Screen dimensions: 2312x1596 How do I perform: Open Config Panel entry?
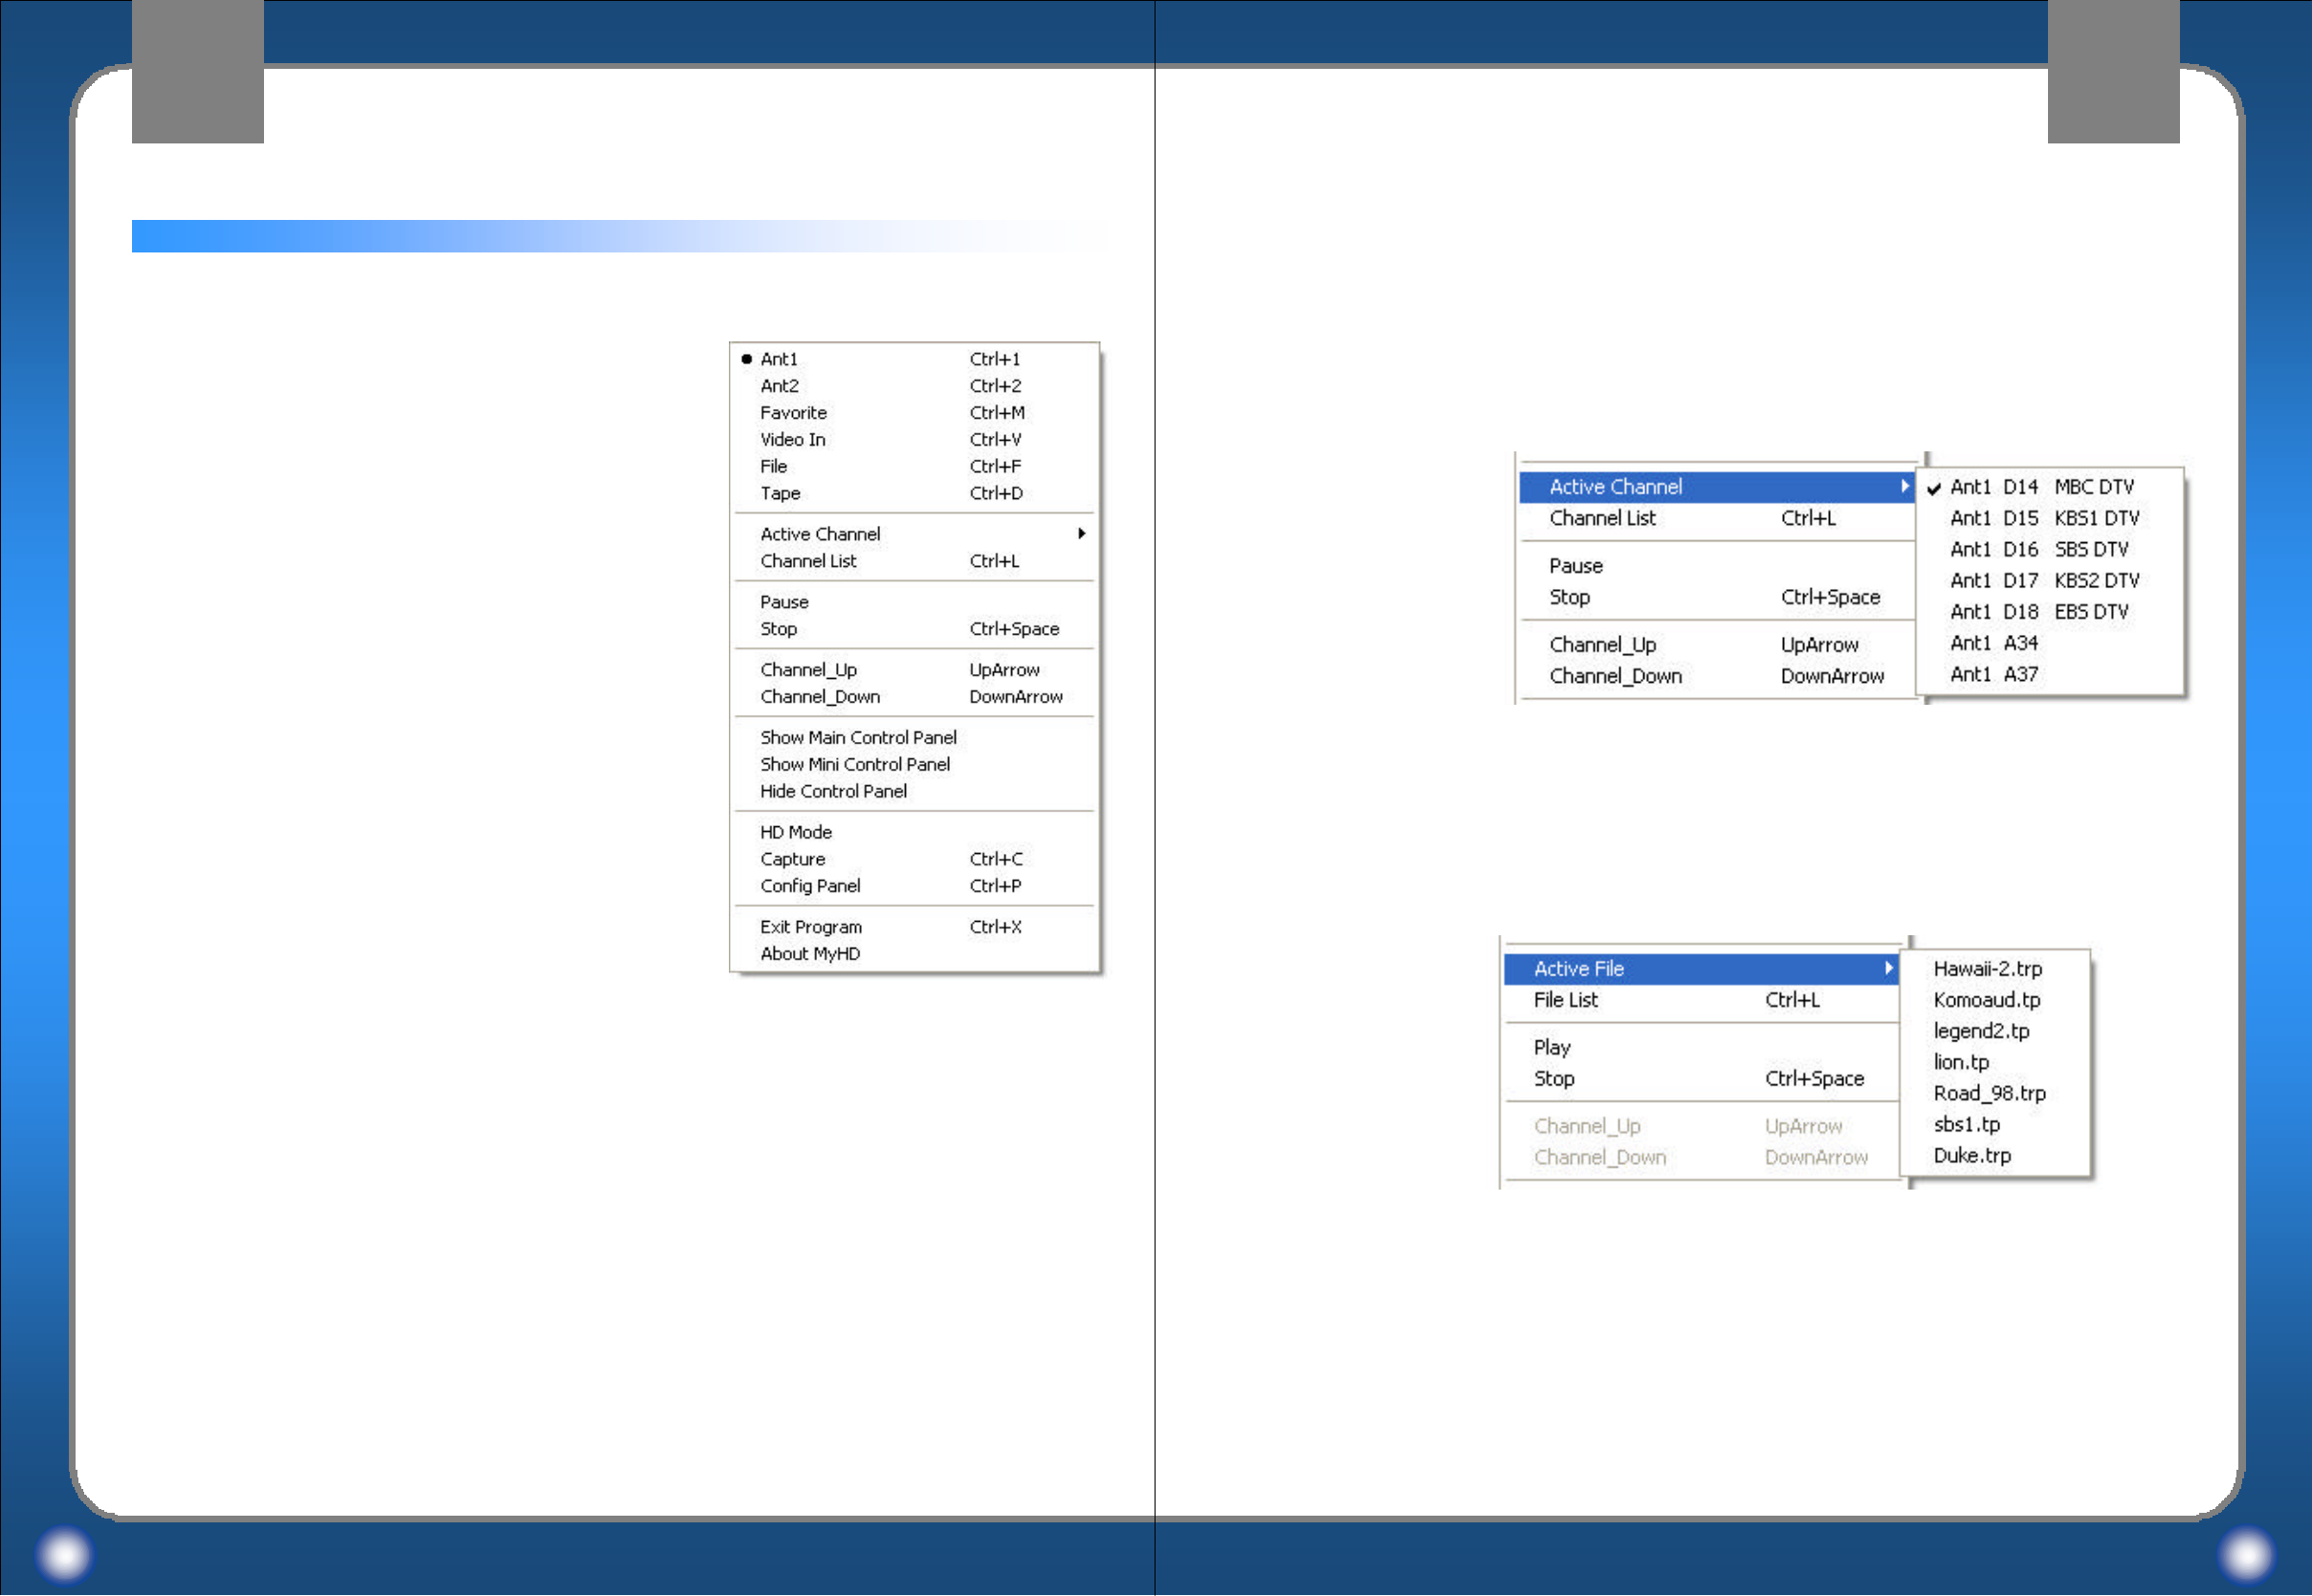coord(810,887)
